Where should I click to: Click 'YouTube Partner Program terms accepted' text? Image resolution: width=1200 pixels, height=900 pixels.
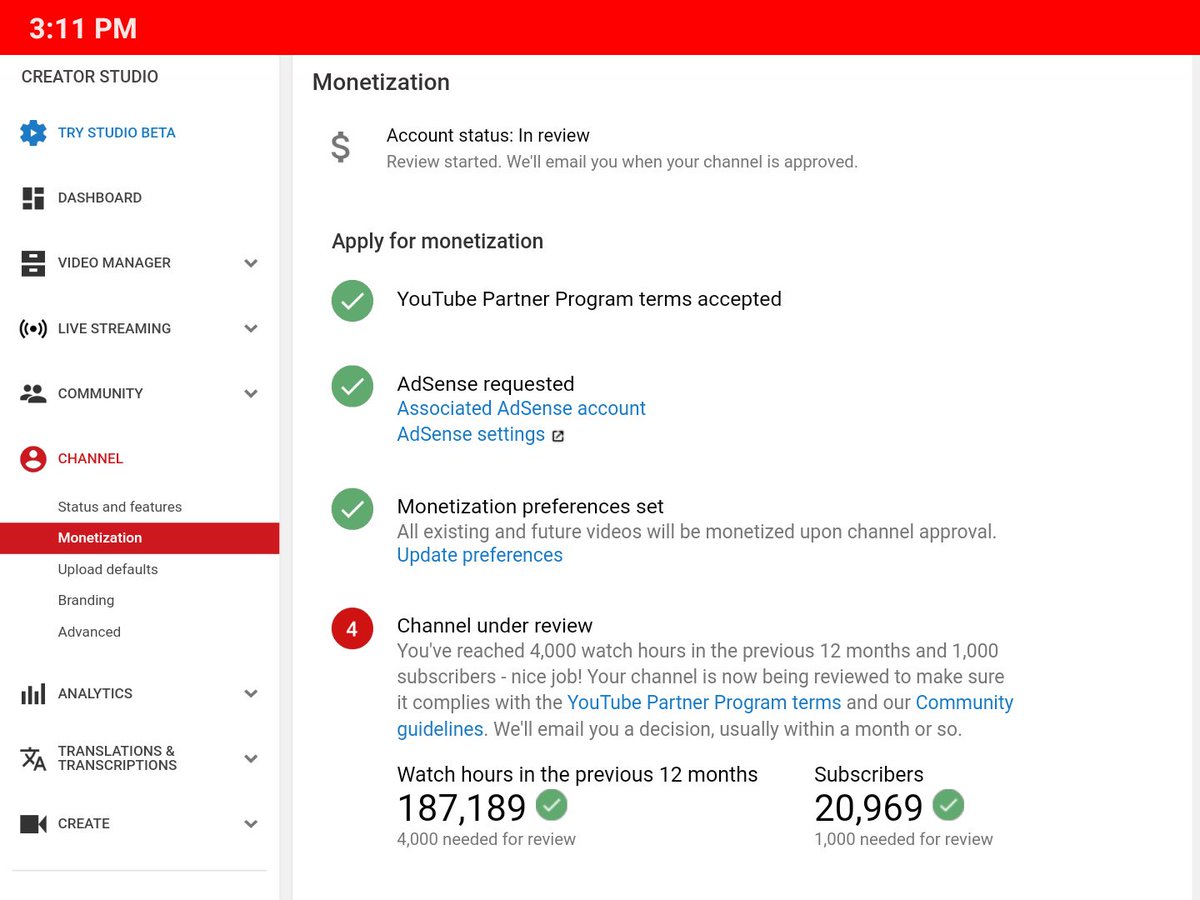coord(589,299)
